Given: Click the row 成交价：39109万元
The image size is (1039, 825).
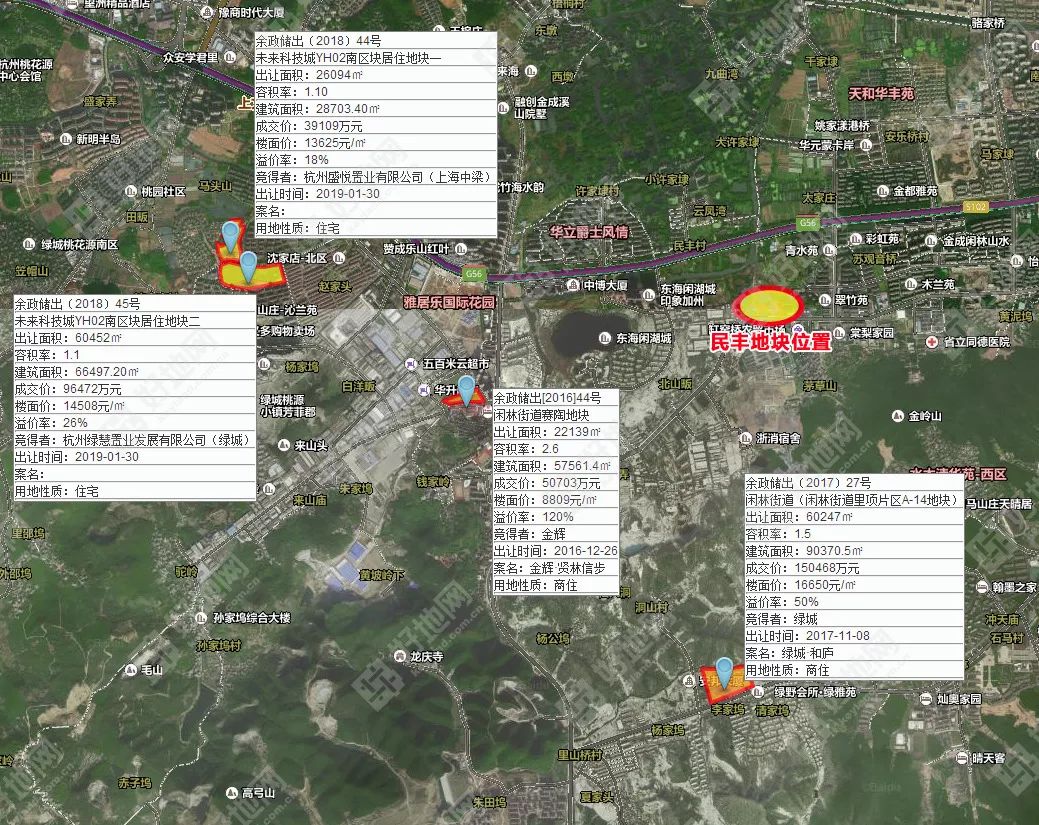Looking at the screenshot, I should coord(376,126).
